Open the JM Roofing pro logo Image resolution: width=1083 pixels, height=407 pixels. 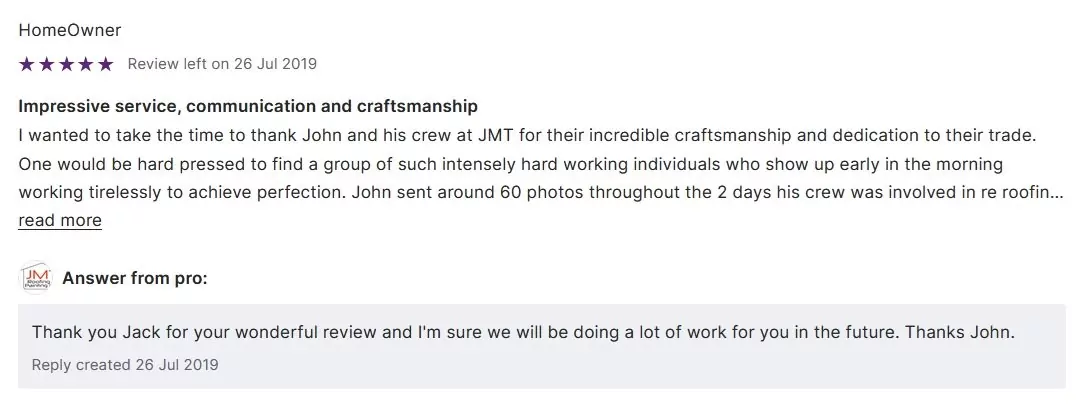coord(37,278)
